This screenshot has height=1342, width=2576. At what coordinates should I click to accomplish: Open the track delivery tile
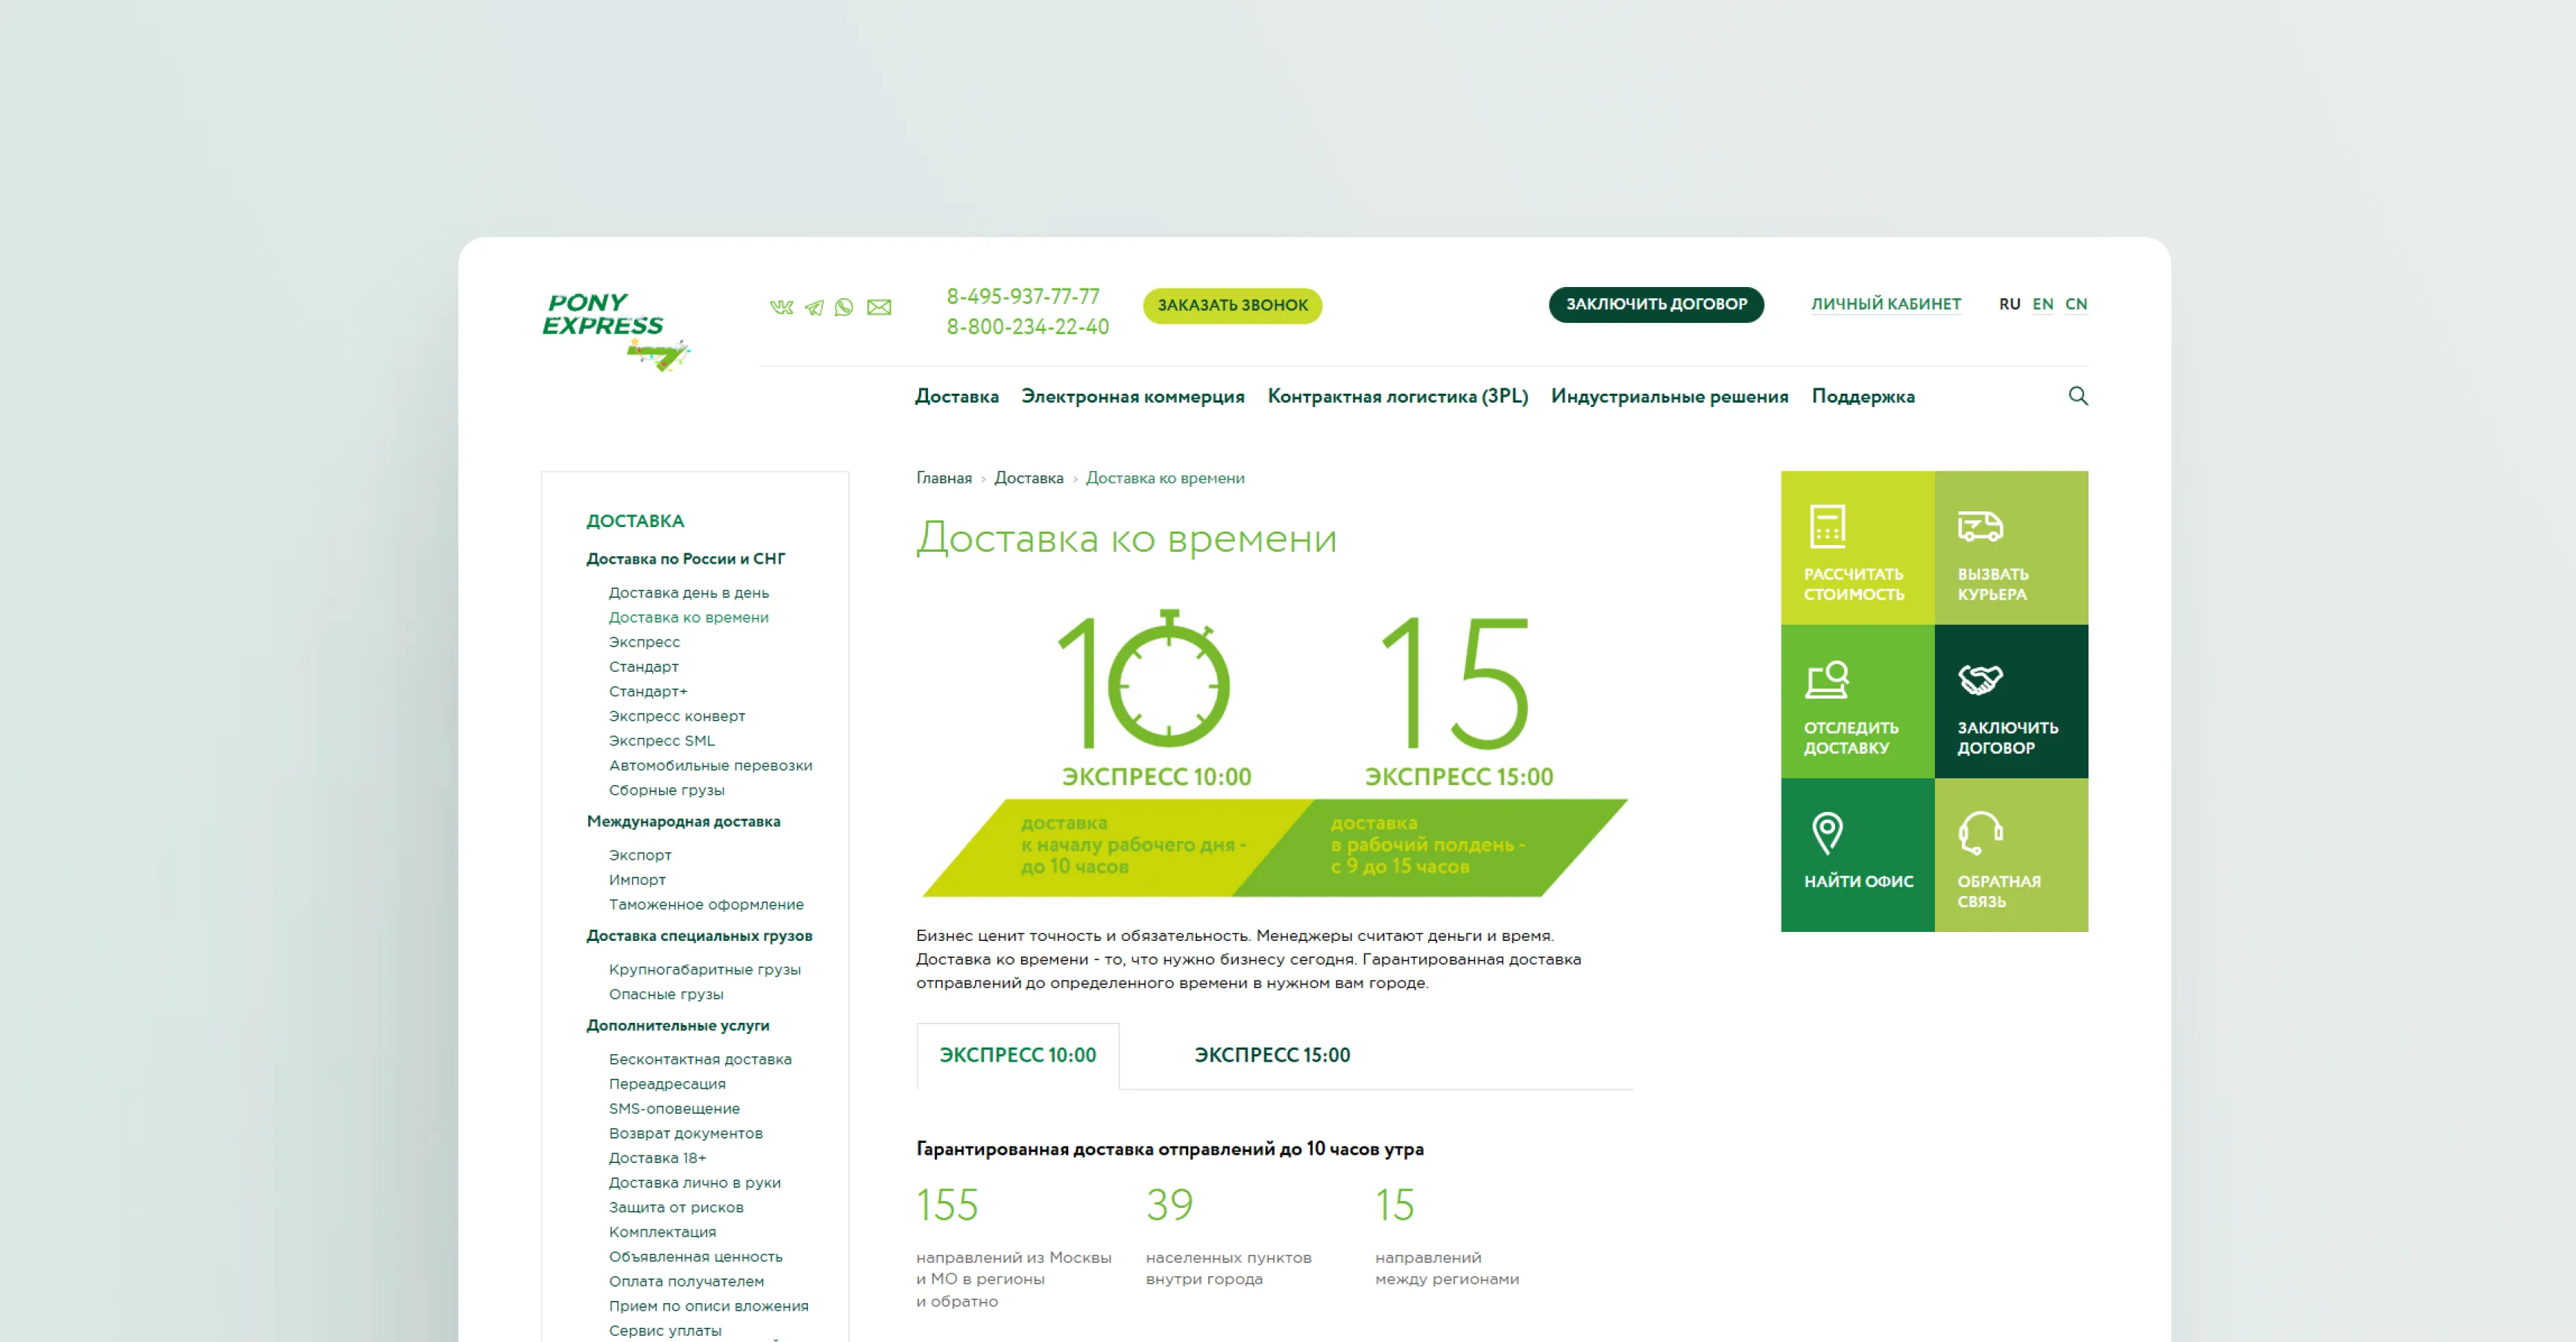(1857, 701)
